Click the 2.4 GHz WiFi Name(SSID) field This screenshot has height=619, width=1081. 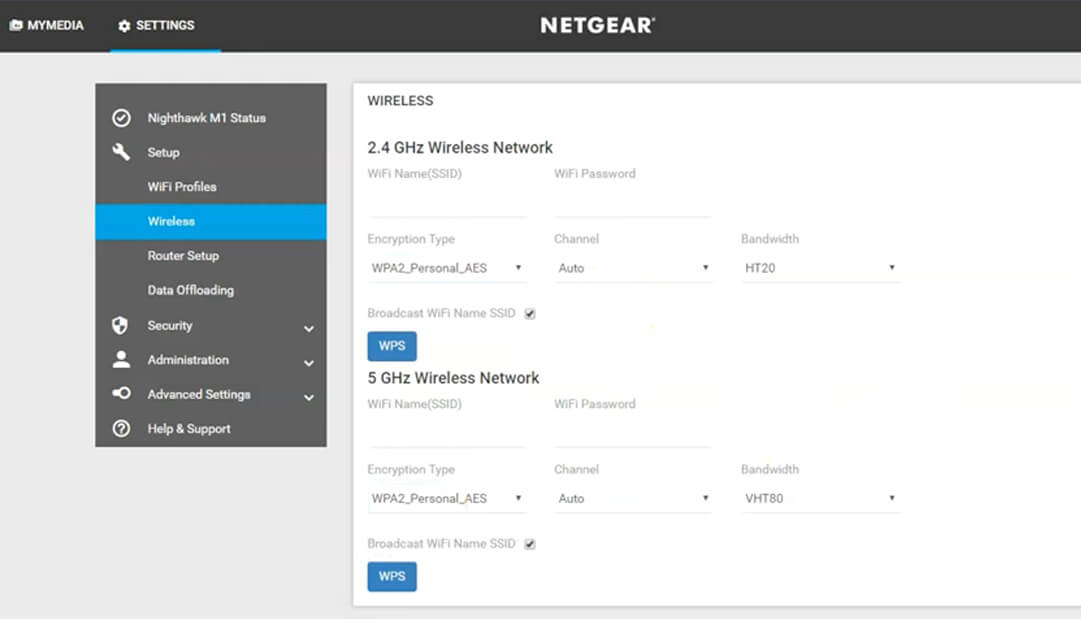(446, 203)
